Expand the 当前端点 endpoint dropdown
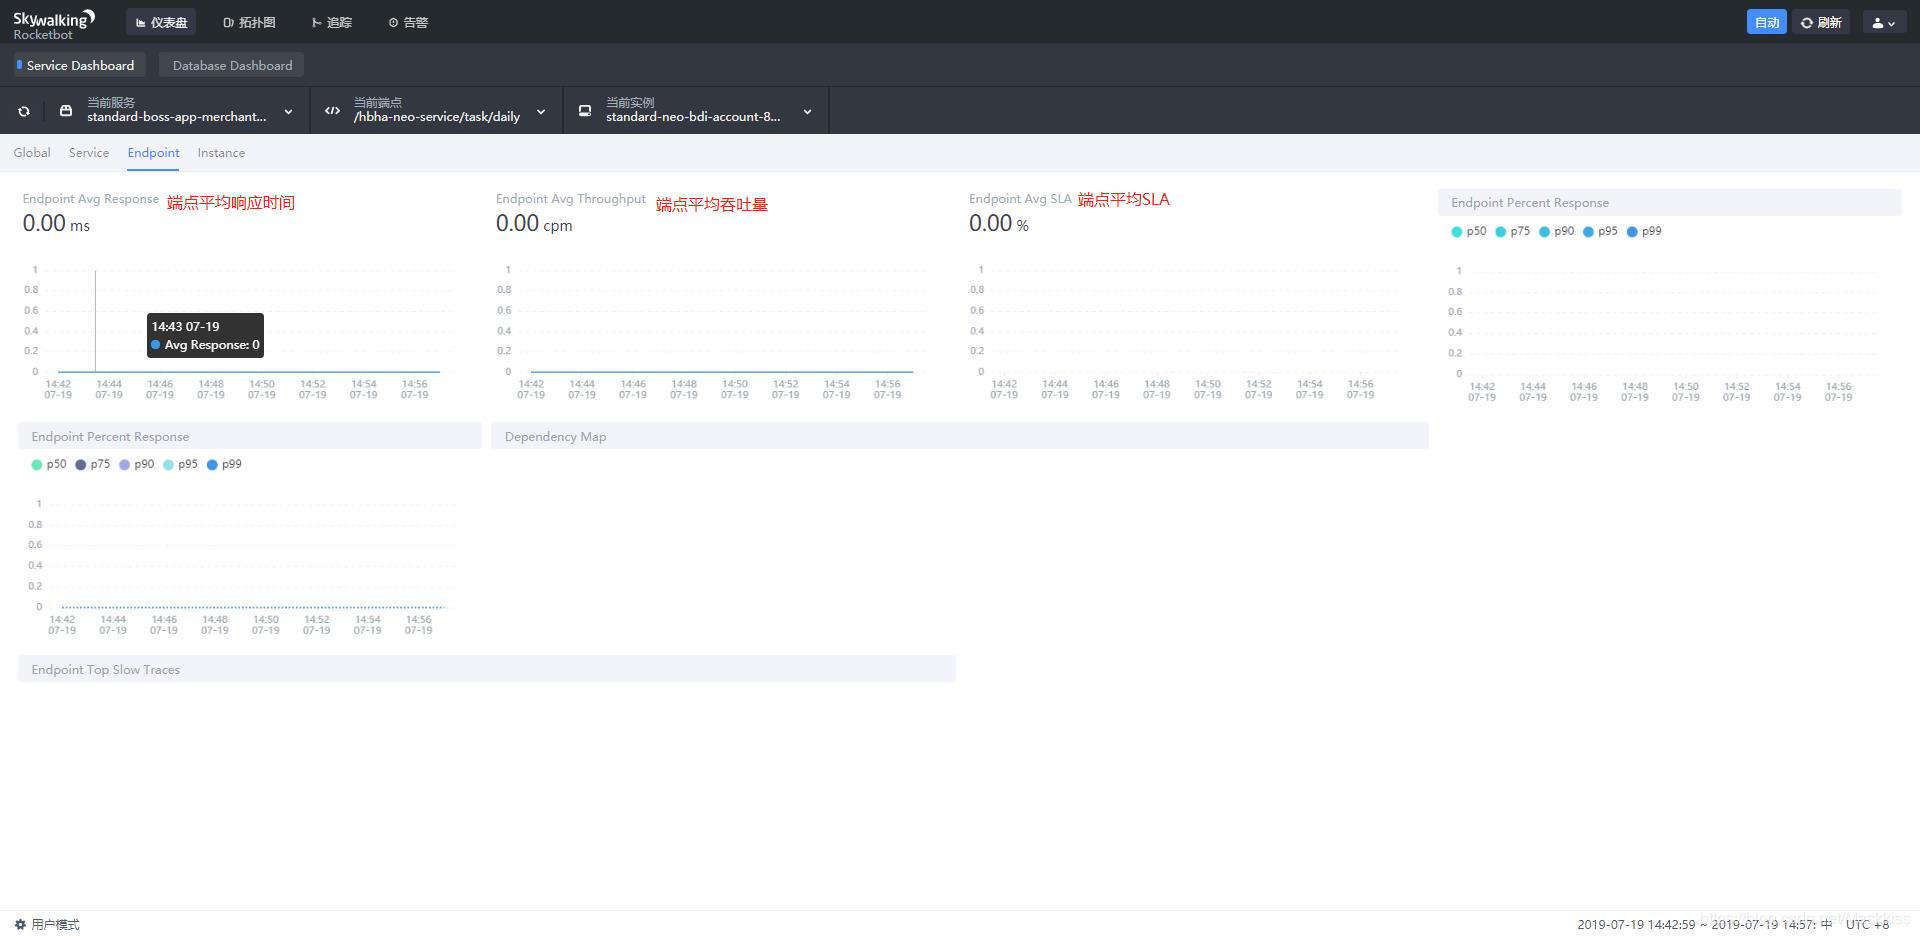 pyautogui.click(x=540, y=111)
